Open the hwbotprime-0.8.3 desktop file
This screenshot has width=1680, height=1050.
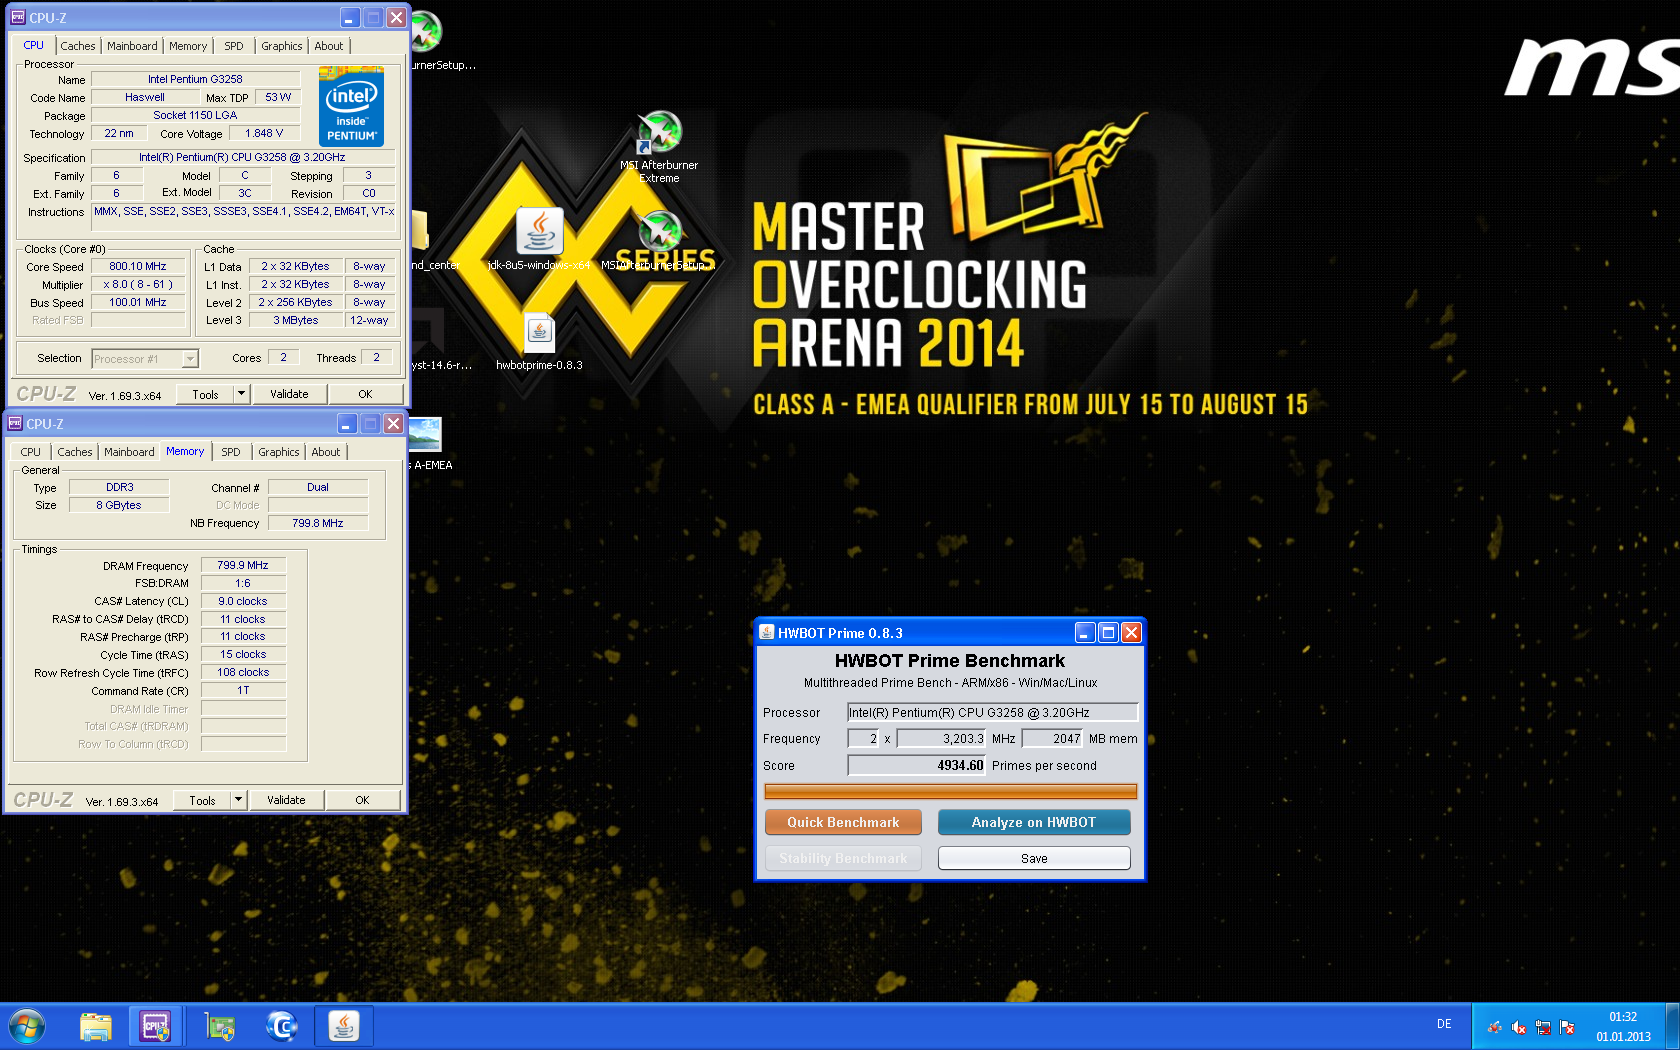(539, 340)
